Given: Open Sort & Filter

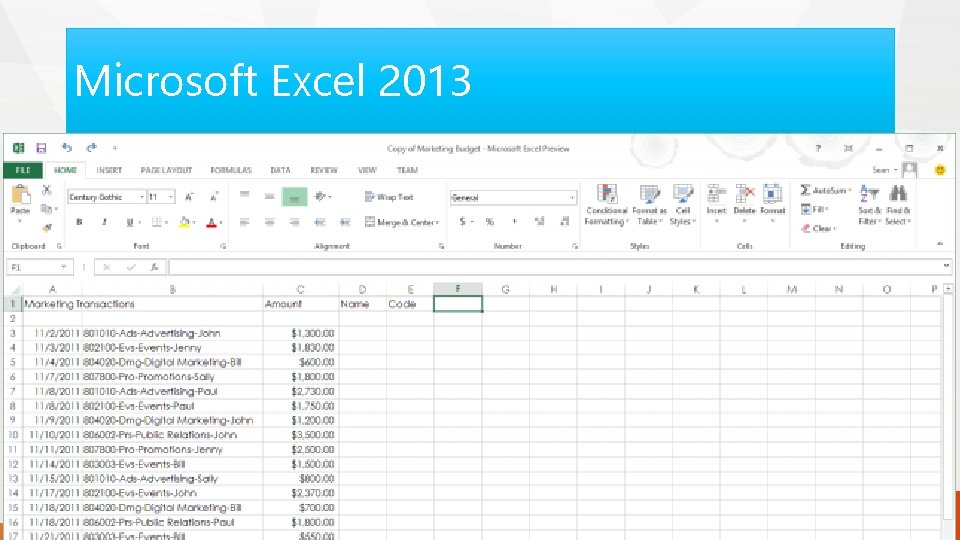Looking at the screenshot, I should 869,206.
